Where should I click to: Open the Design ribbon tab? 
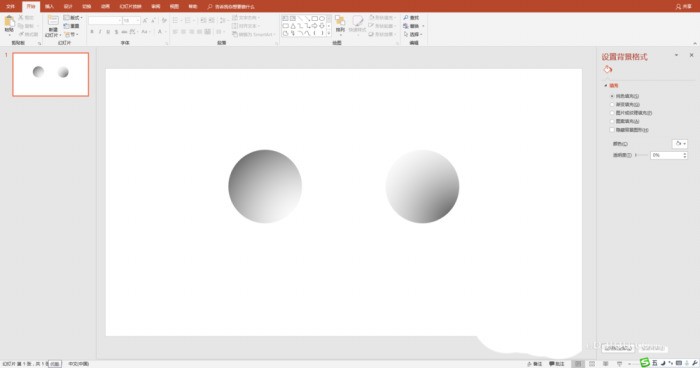(68, 6)
